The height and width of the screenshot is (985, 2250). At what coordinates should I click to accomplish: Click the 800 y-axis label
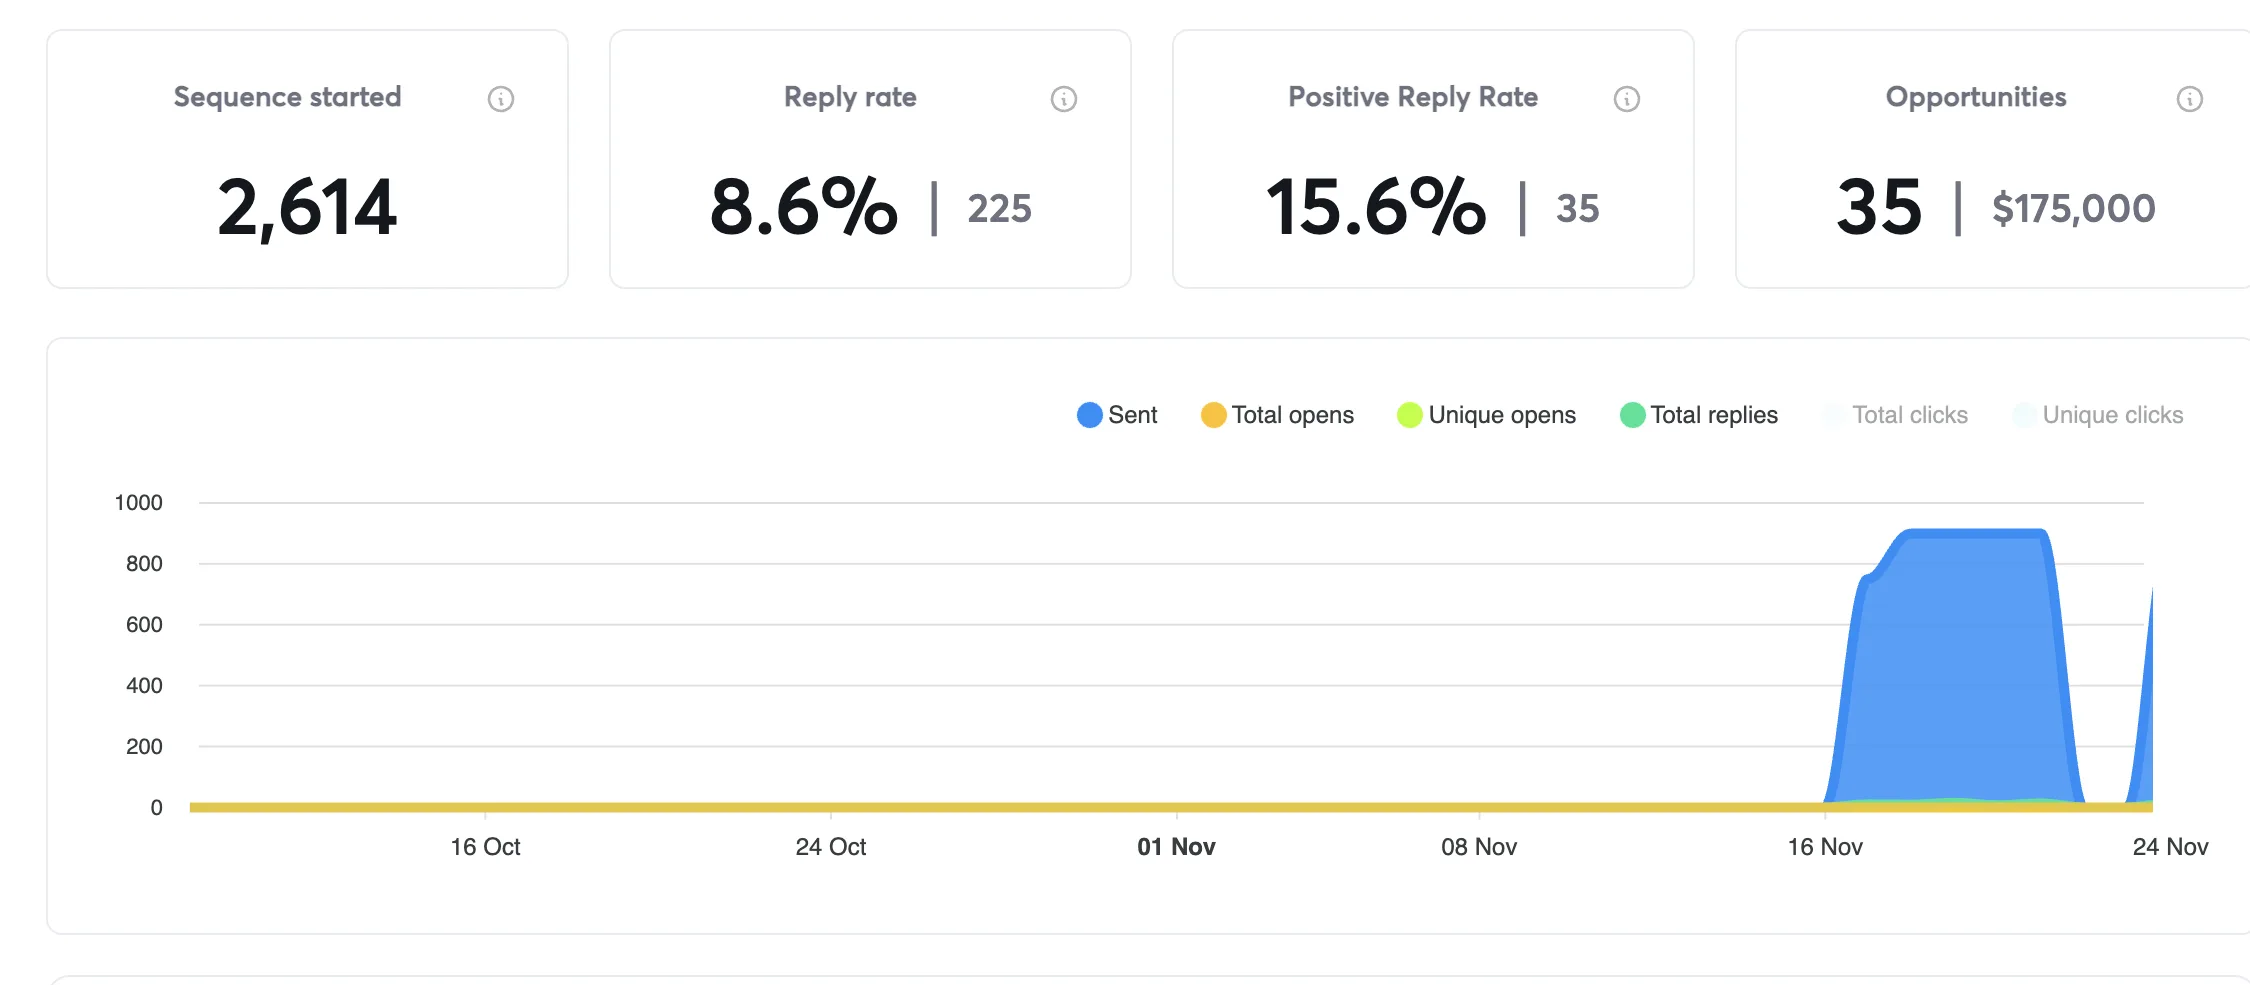(x=144, y=564)
